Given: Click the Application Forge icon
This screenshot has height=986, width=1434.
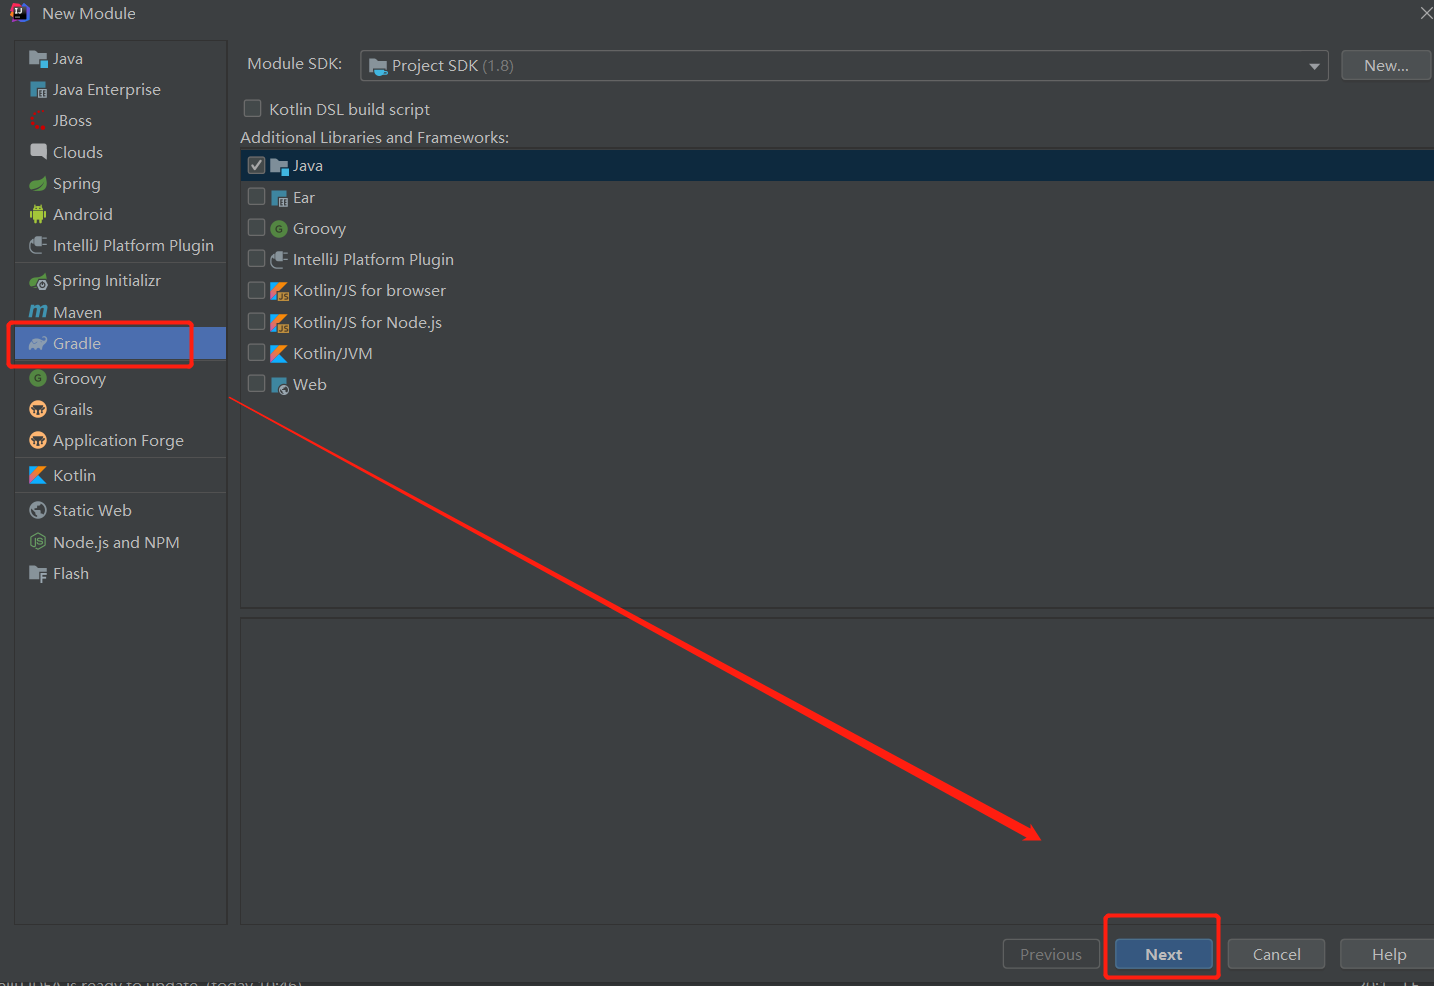Looking at the screenshot, I should tap(38, 440).
